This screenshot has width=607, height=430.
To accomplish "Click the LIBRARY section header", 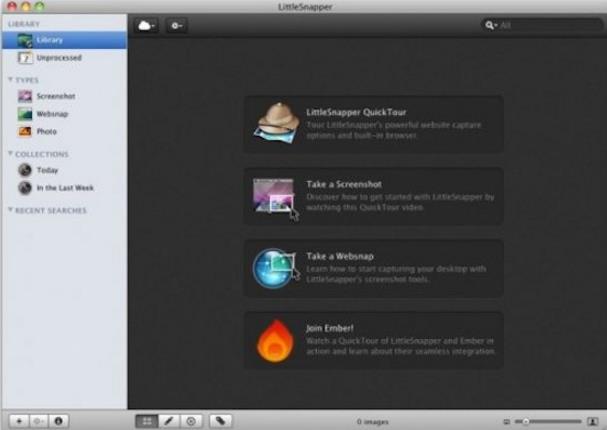I will (x=24, y=24).
